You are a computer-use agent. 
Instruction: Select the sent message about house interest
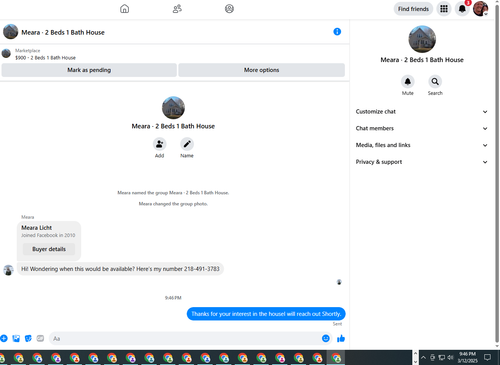[x=266, y=314]
